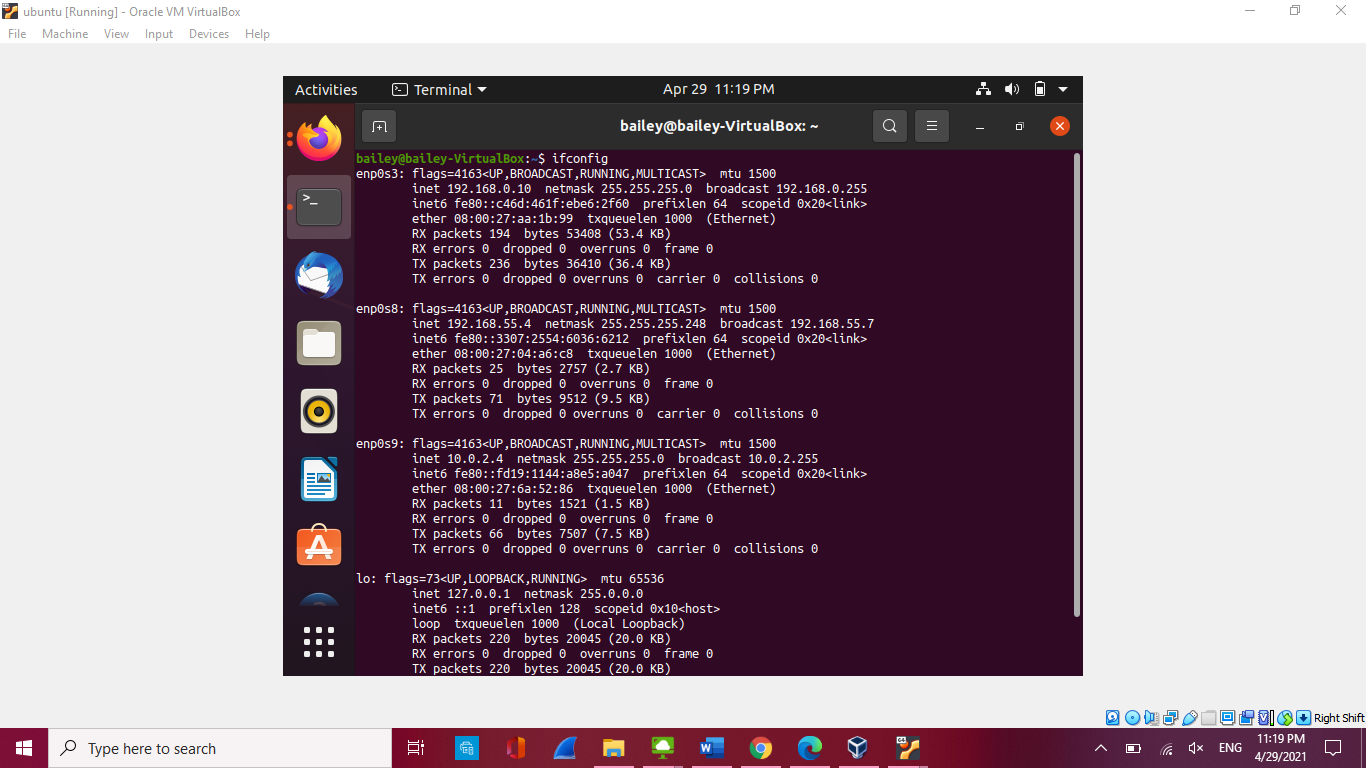Click the new terminal tab button
Image resolution: width=1366 pixels, height=768 pixels.
point(379,126)
